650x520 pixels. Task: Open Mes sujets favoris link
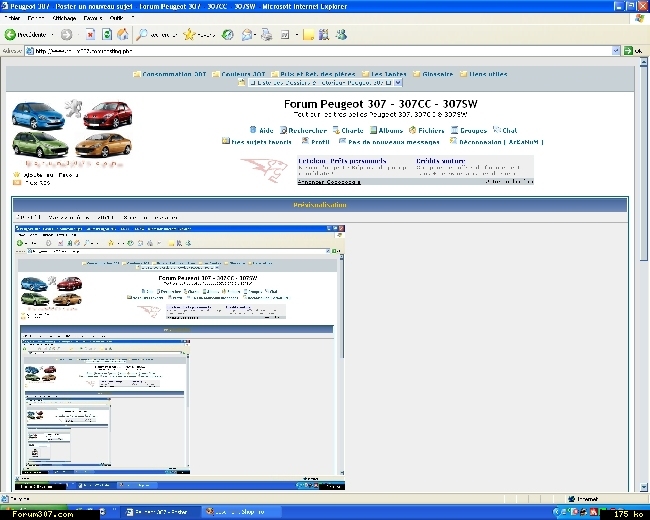(261, 142)
